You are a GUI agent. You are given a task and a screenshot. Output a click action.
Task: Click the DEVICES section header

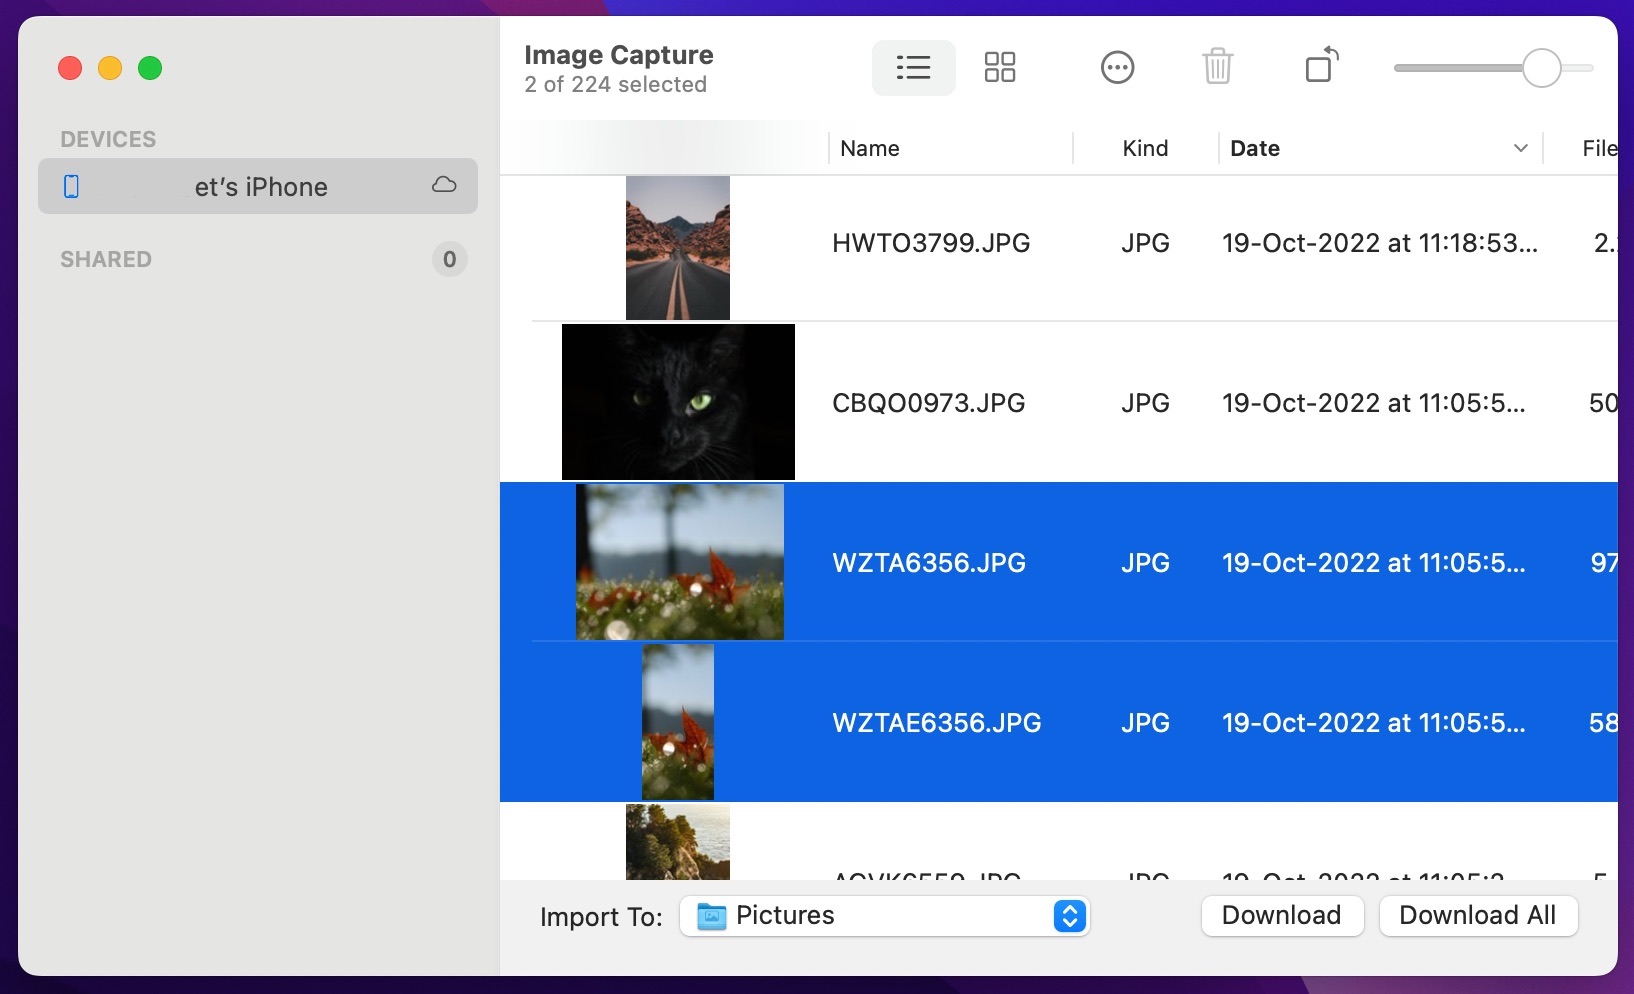(x=108, y=139)
